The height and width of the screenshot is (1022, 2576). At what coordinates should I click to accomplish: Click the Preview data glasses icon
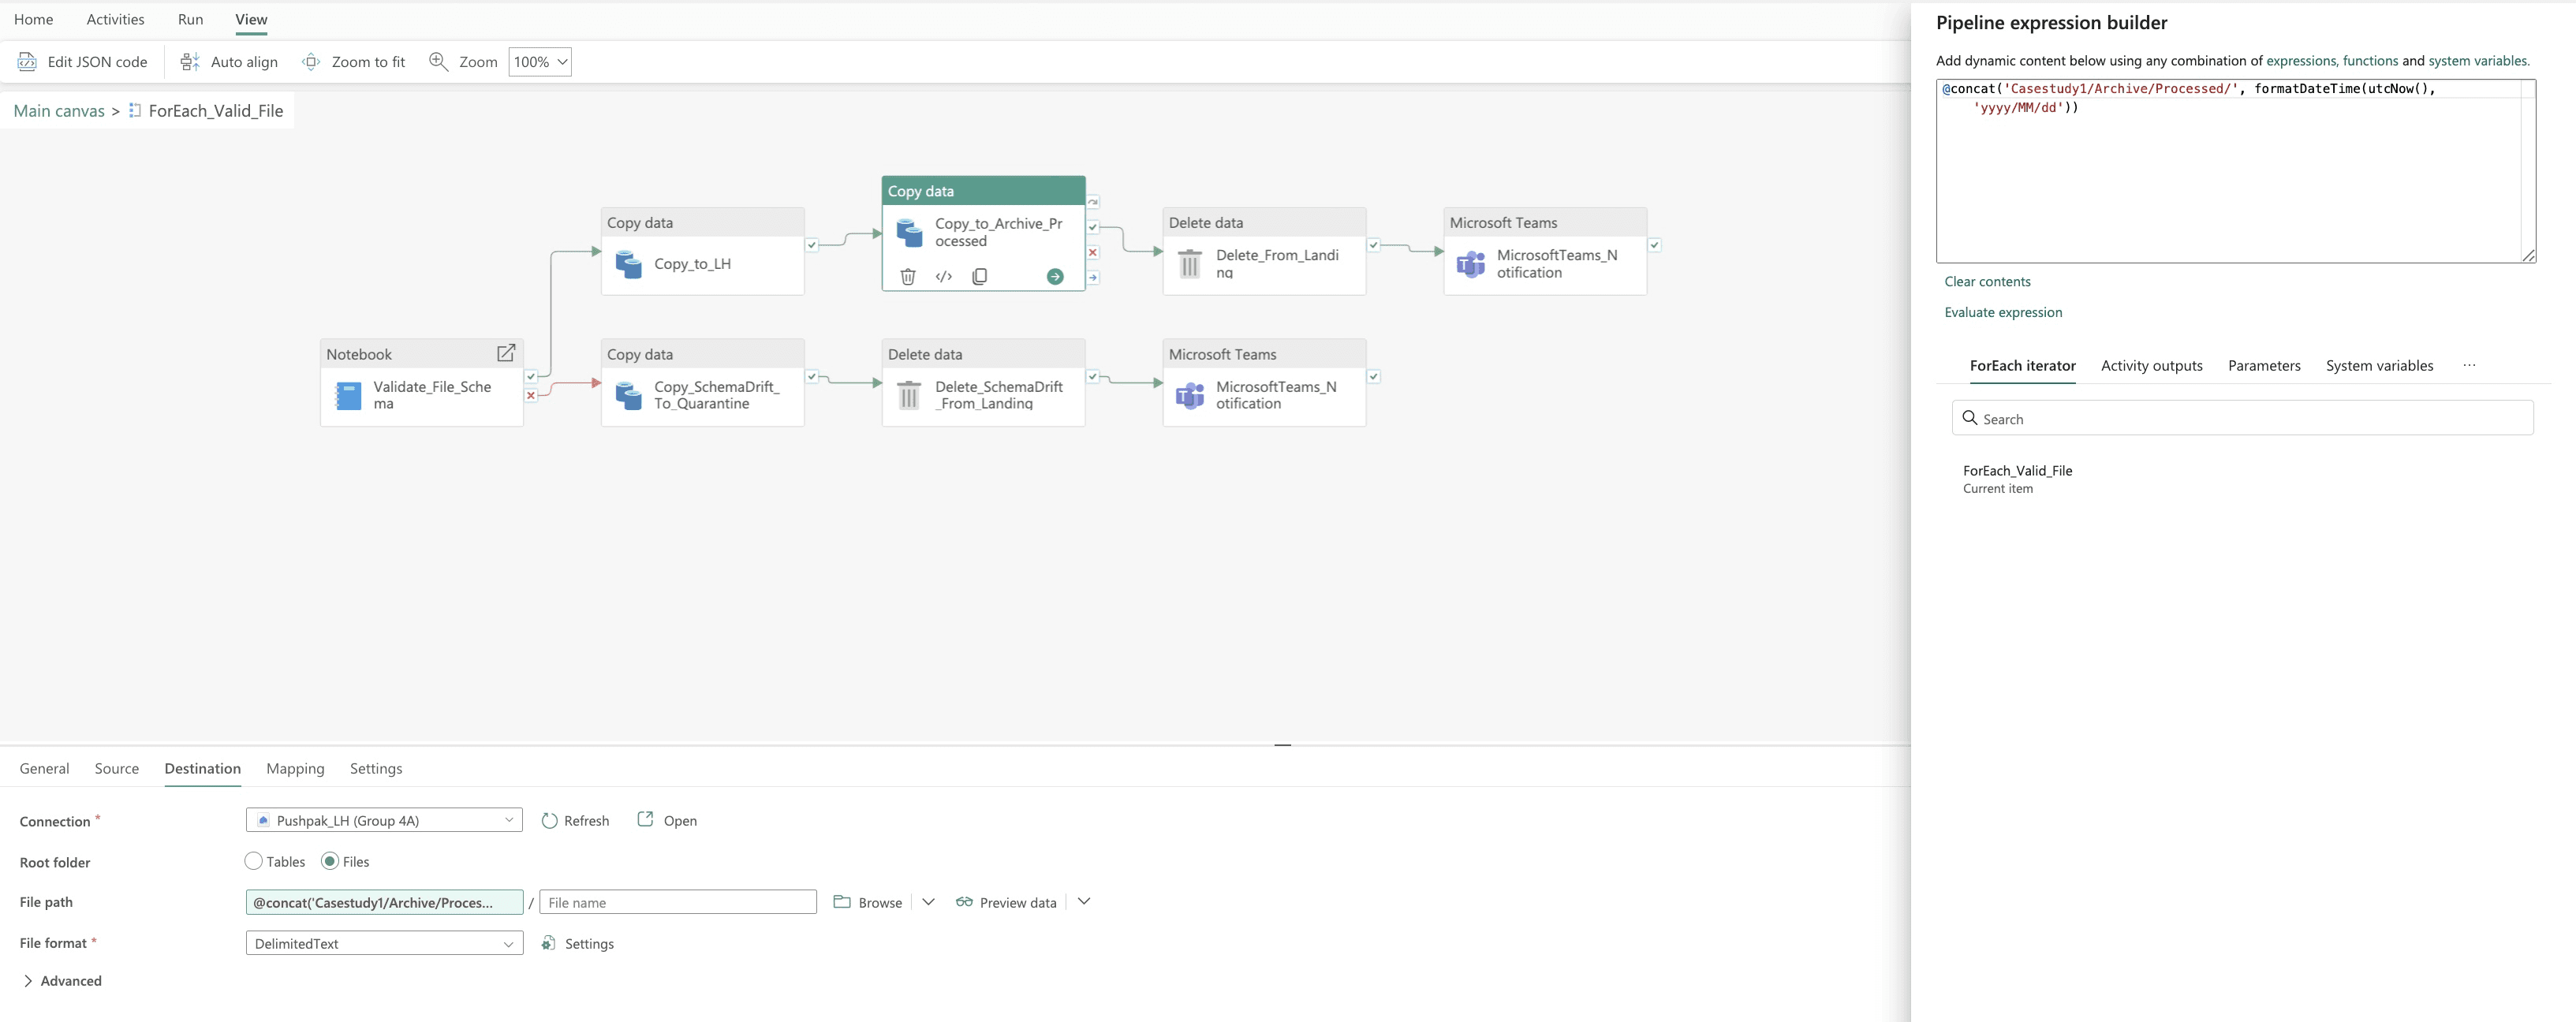coord(964,902)
